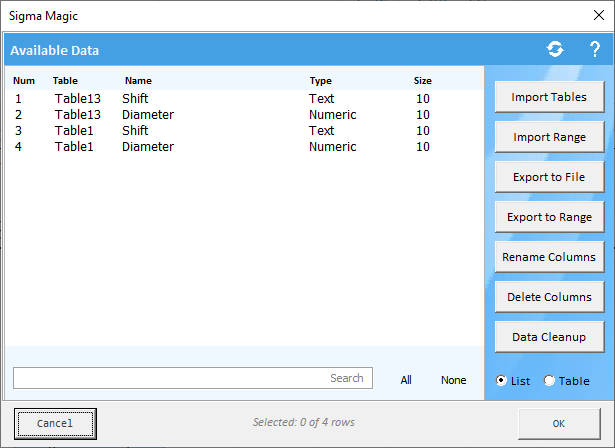Open Rename Columns
615x448 pixels.
pyautogui.click(x=549, y=257)
